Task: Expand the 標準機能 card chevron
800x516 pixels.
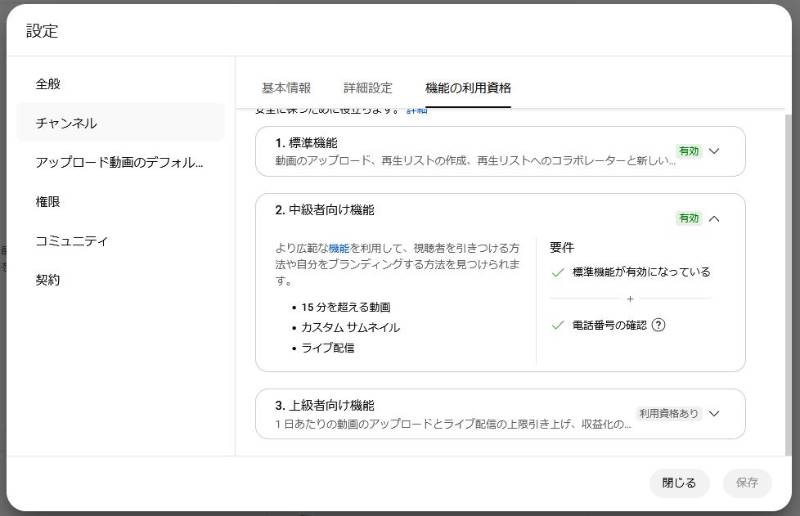Action: pos(714,151)
